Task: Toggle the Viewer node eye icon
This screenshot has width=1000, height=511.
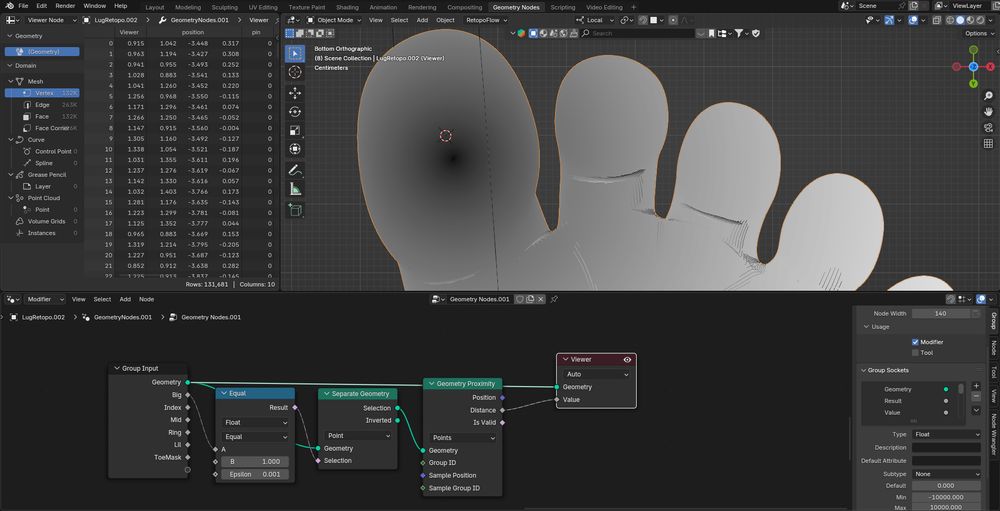Action: (627, 359)
